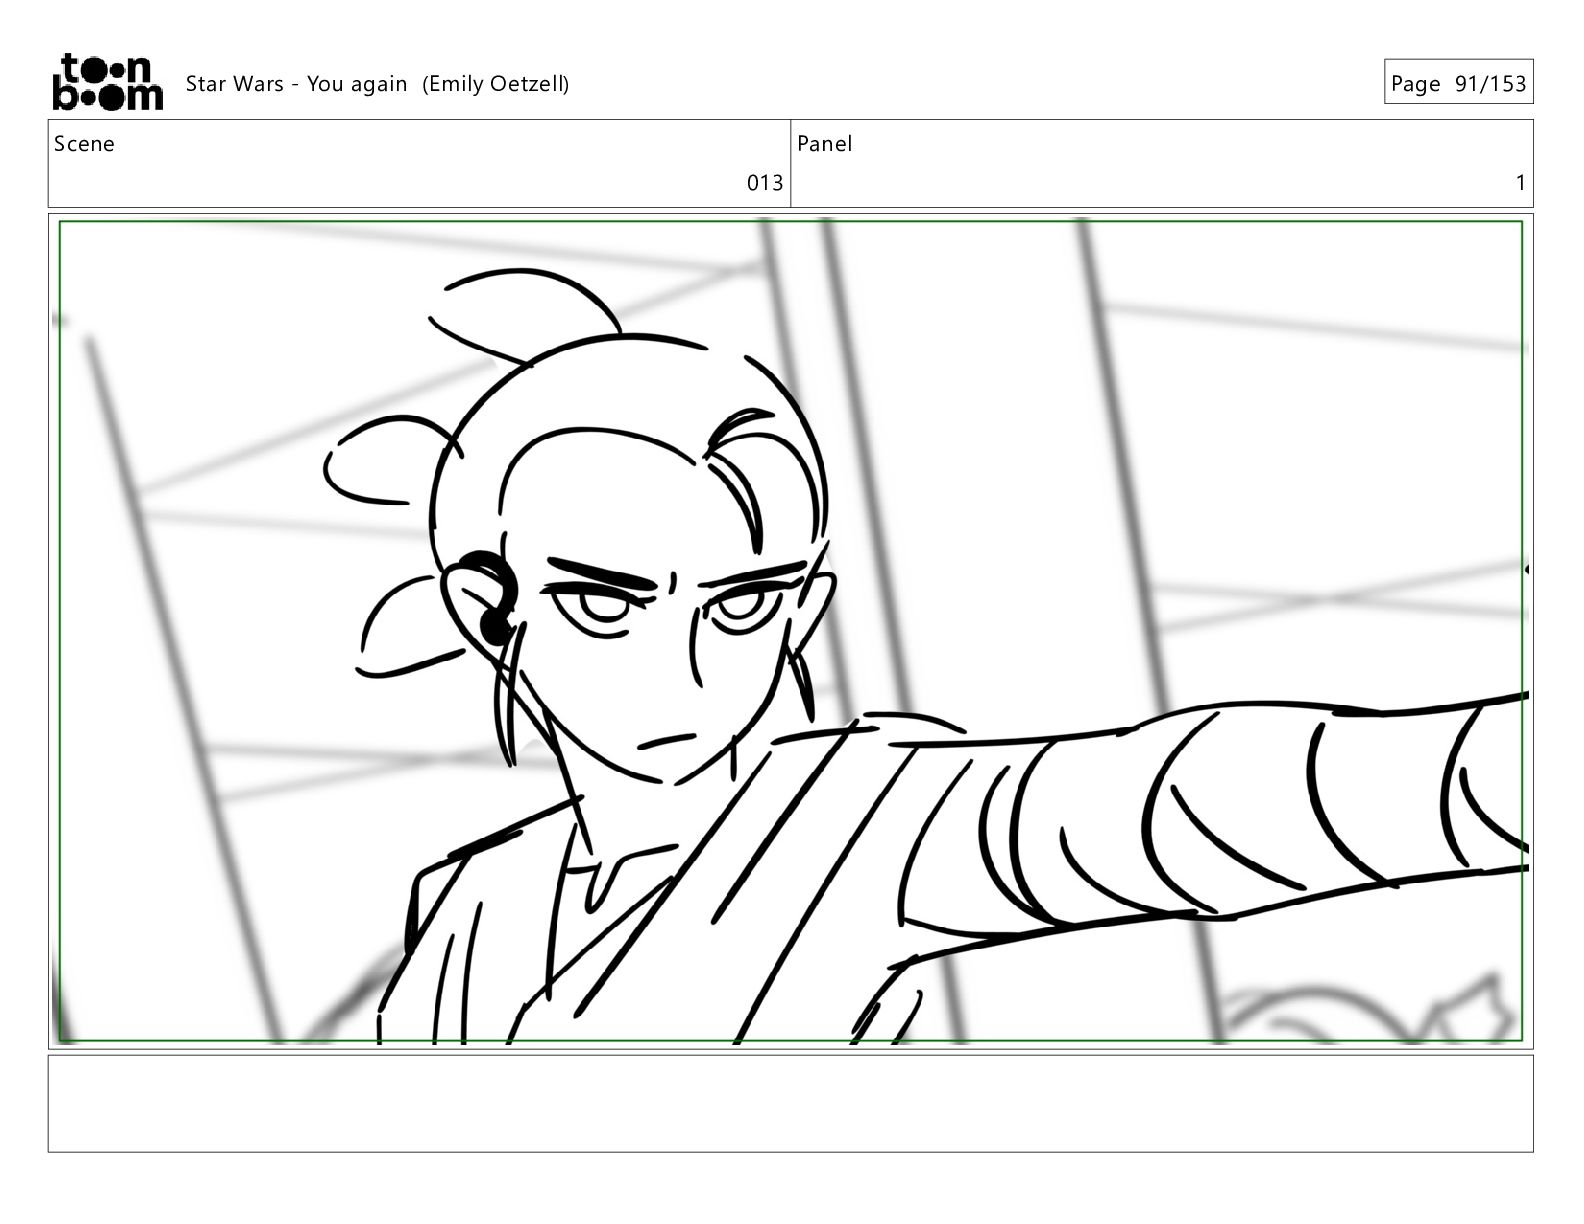The height and width of the screenshot is (1224, 1584).
Task: Click the Toon Boom logo
Action: tap(107, 81)
